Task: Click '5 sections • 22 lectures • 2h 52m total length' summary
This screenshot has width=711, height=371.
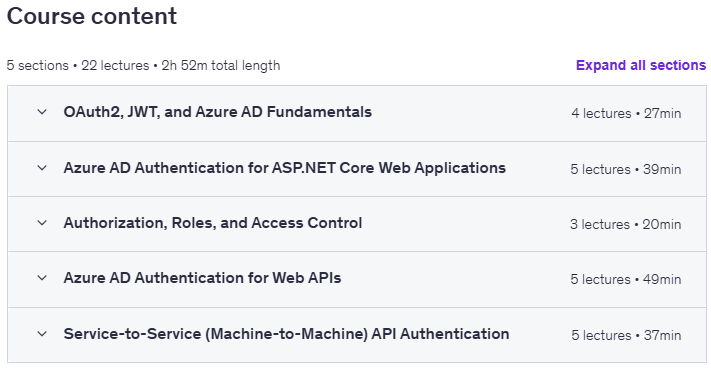Action: pyautogui.click(x=143, y=66)
